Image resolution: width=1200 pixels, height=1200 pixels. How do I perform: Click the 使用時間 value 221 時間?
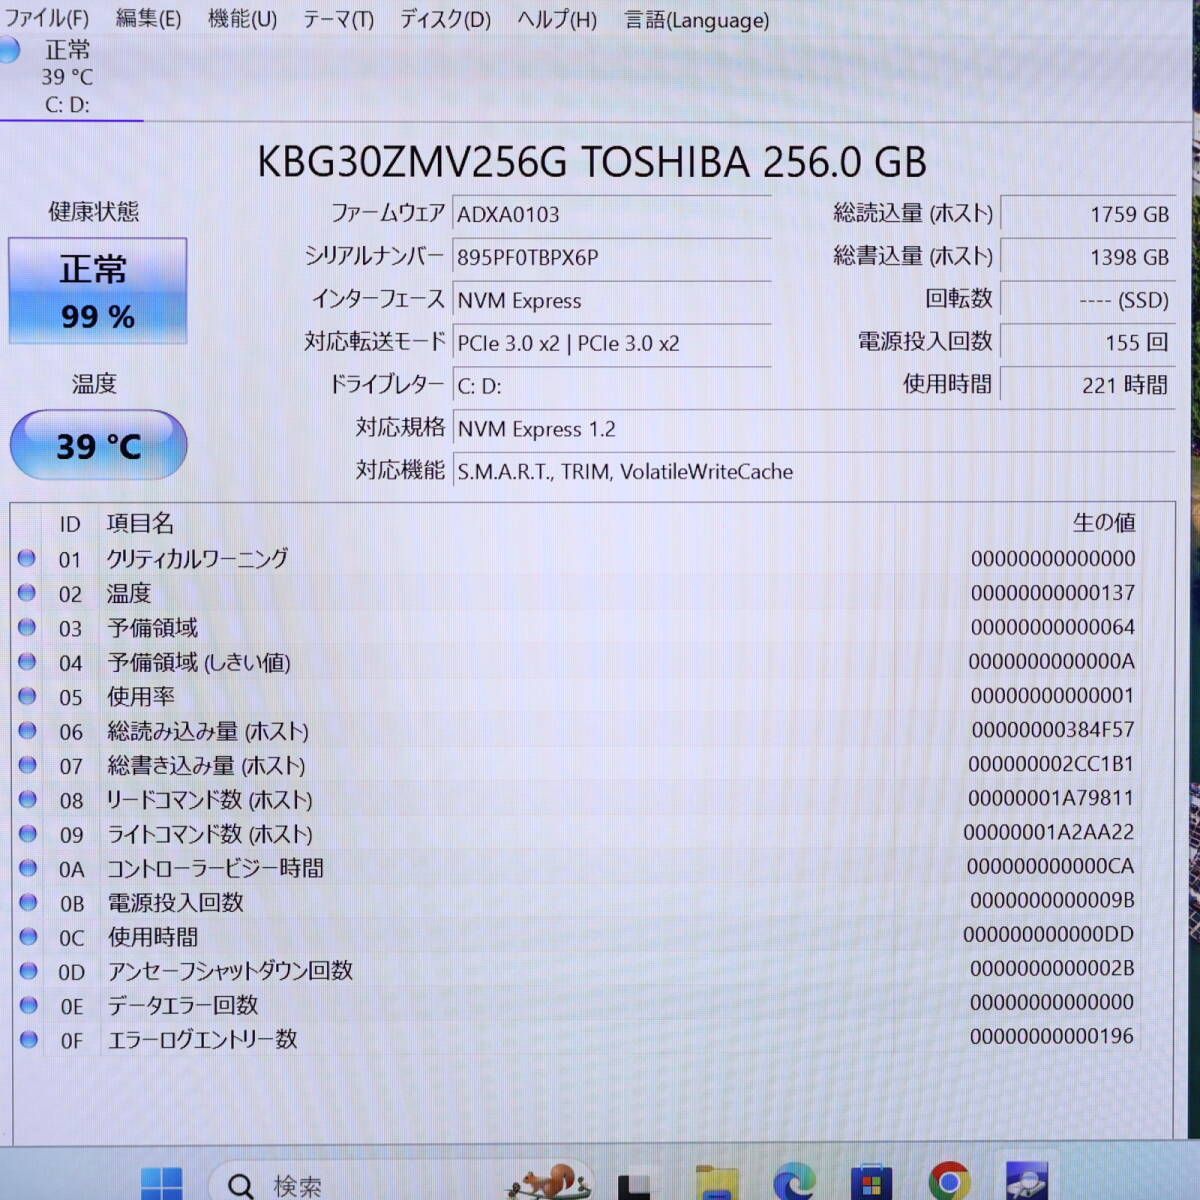1088,385
